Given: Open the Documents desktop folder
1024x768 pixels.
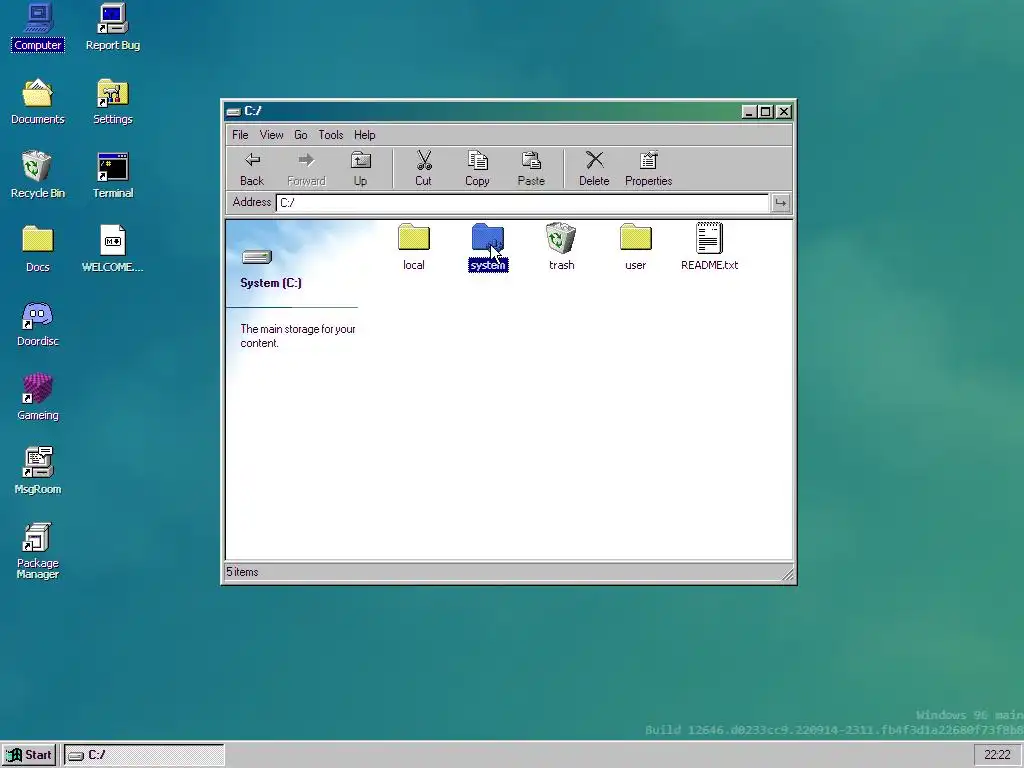Looking at the screenshot, I should coord(38,101).
